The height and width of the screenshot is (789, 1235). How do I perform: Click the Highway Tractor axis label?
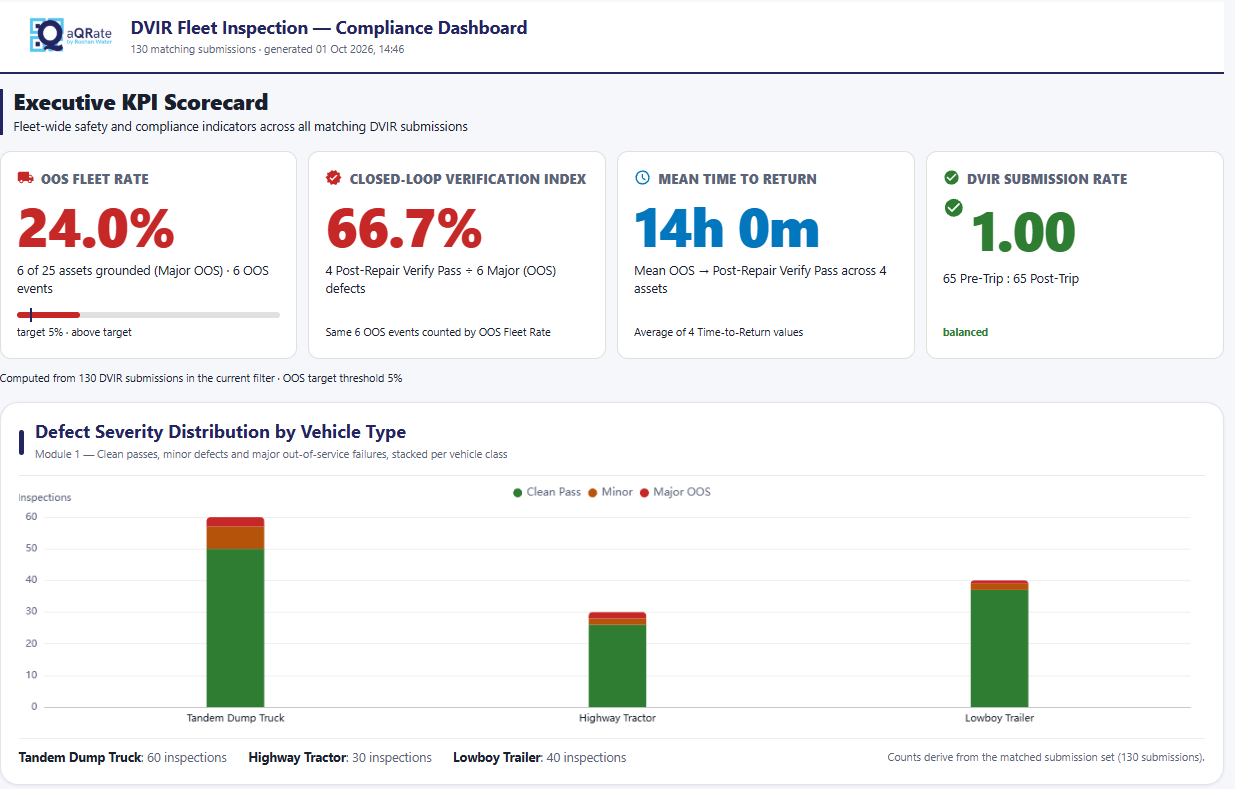[617, 718]
